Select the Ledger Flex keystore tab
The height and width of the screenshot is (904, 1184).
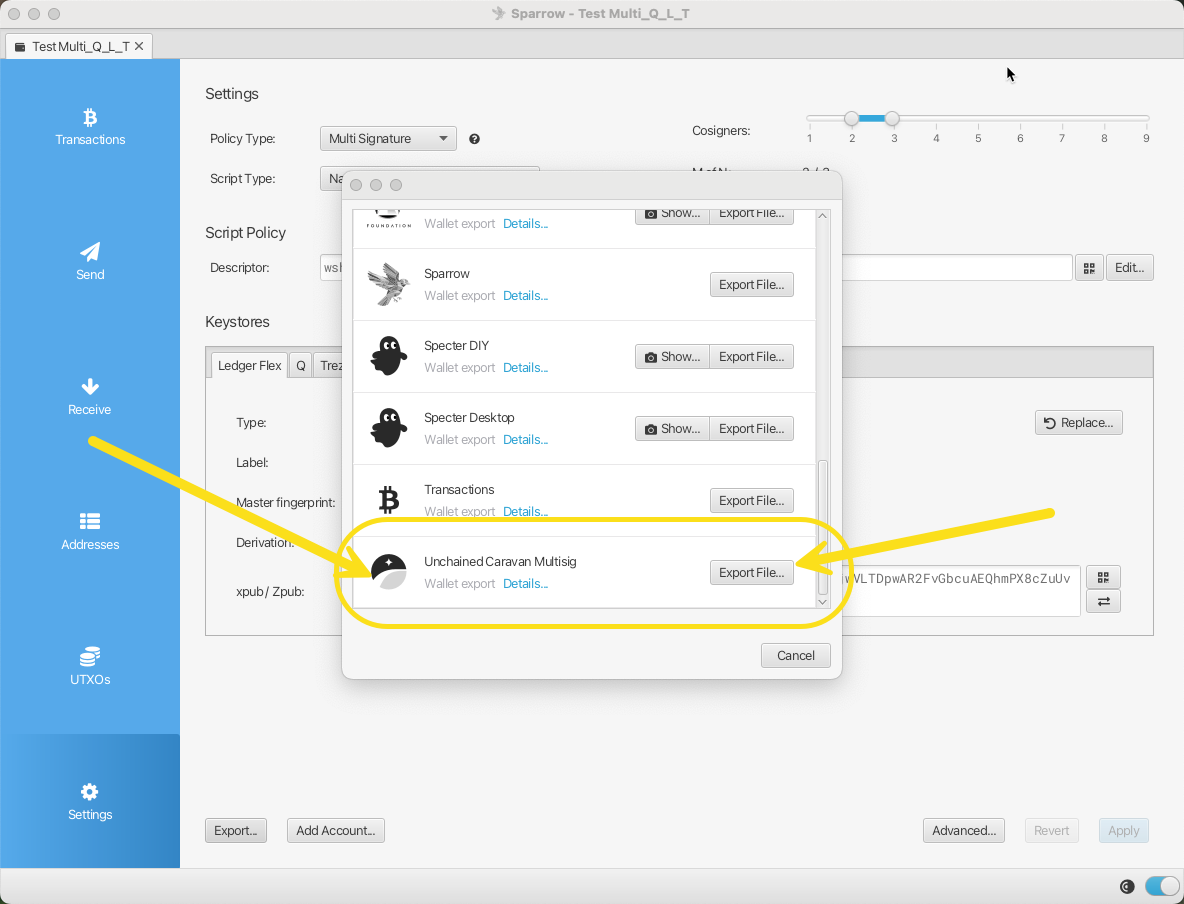(249, 366)
